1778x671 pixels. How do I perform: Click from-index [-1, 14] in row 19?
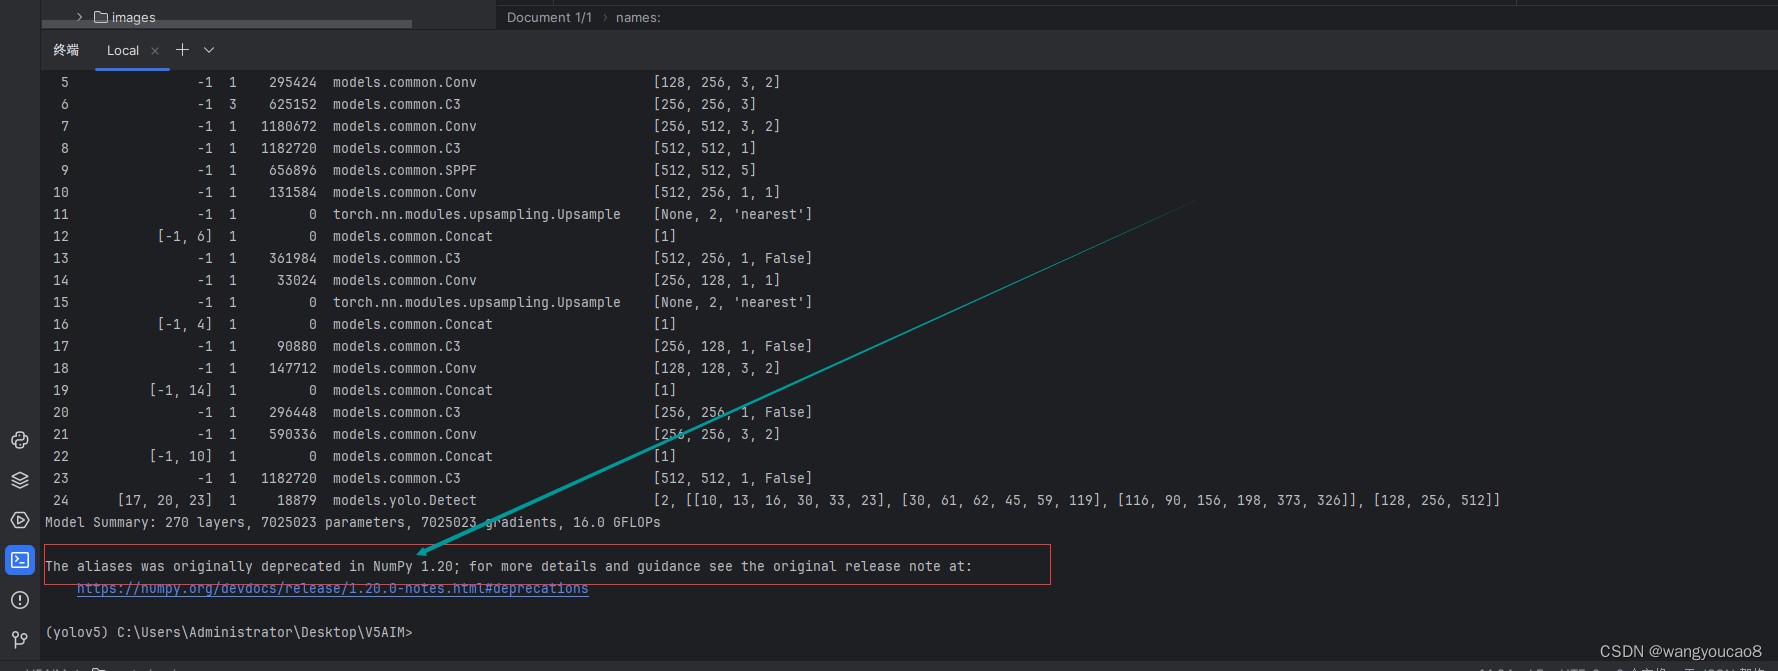[181, 390]
